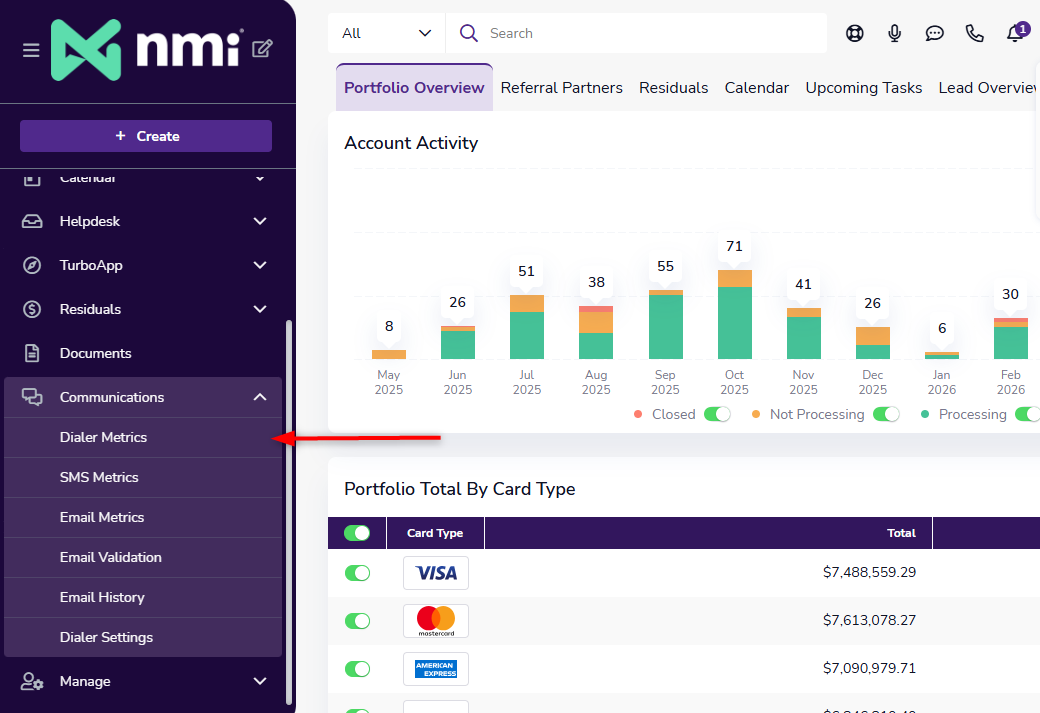The width and height of the screenshot is (1040, 713).
Task: Open the chat bubble icon
Action: coord(934,33)
